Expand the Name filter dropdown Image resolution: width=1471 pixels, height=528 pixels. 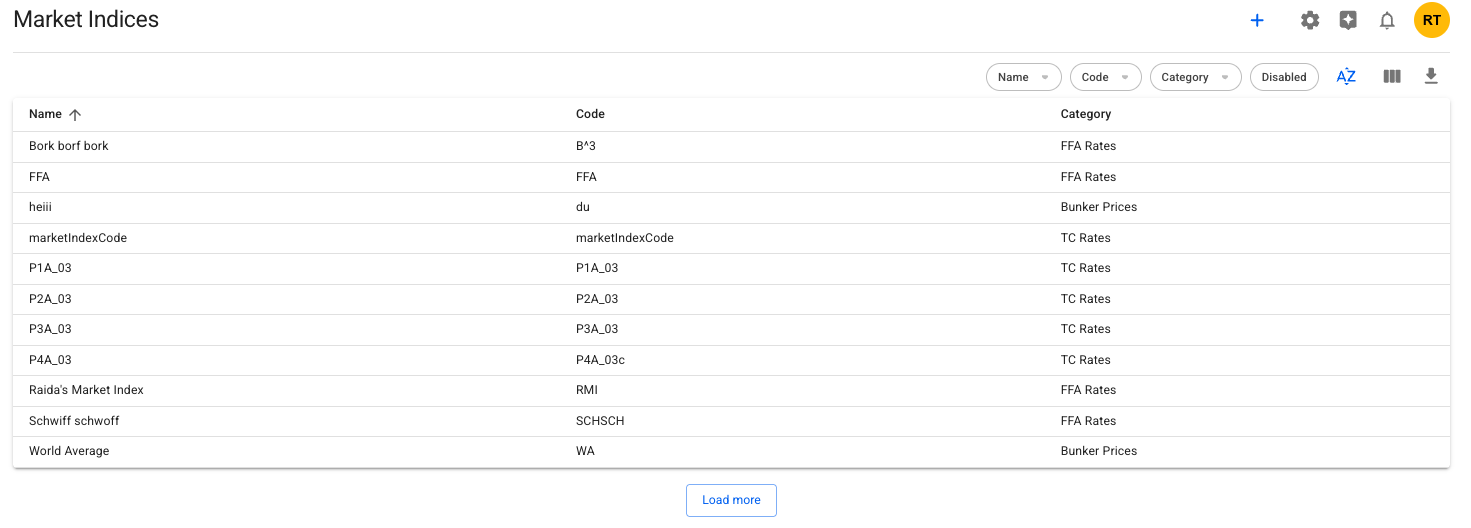tap(1023, 77)
